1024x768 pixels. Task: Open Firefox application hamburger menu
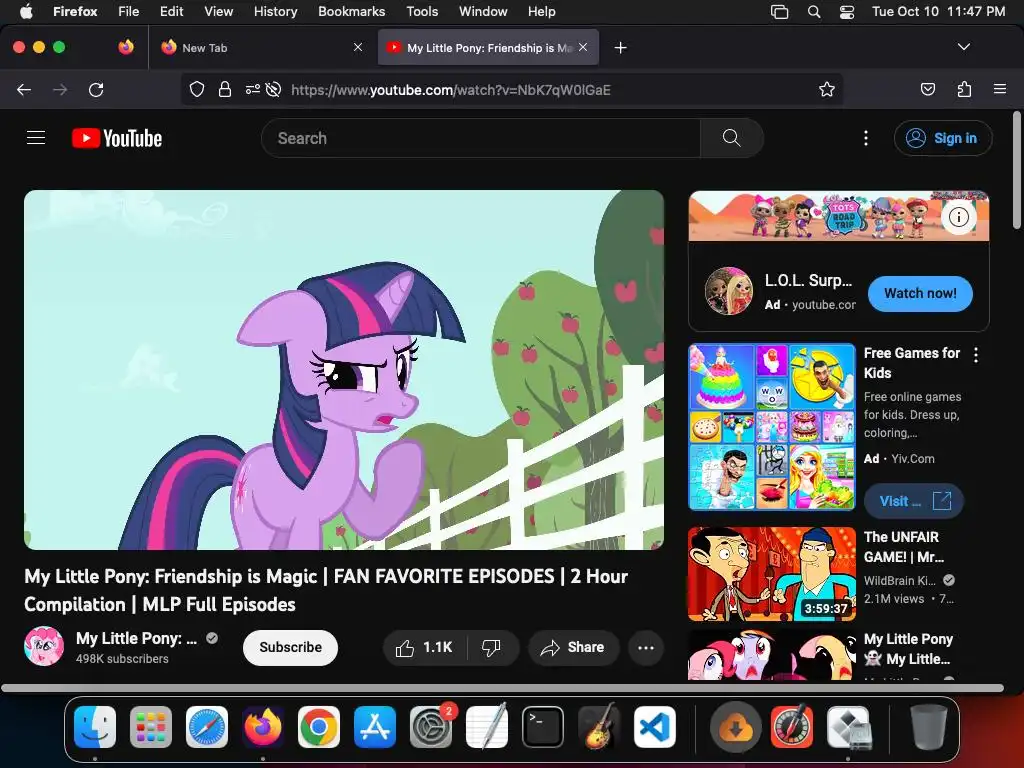pyautogui.click(x=1000, y=89)
